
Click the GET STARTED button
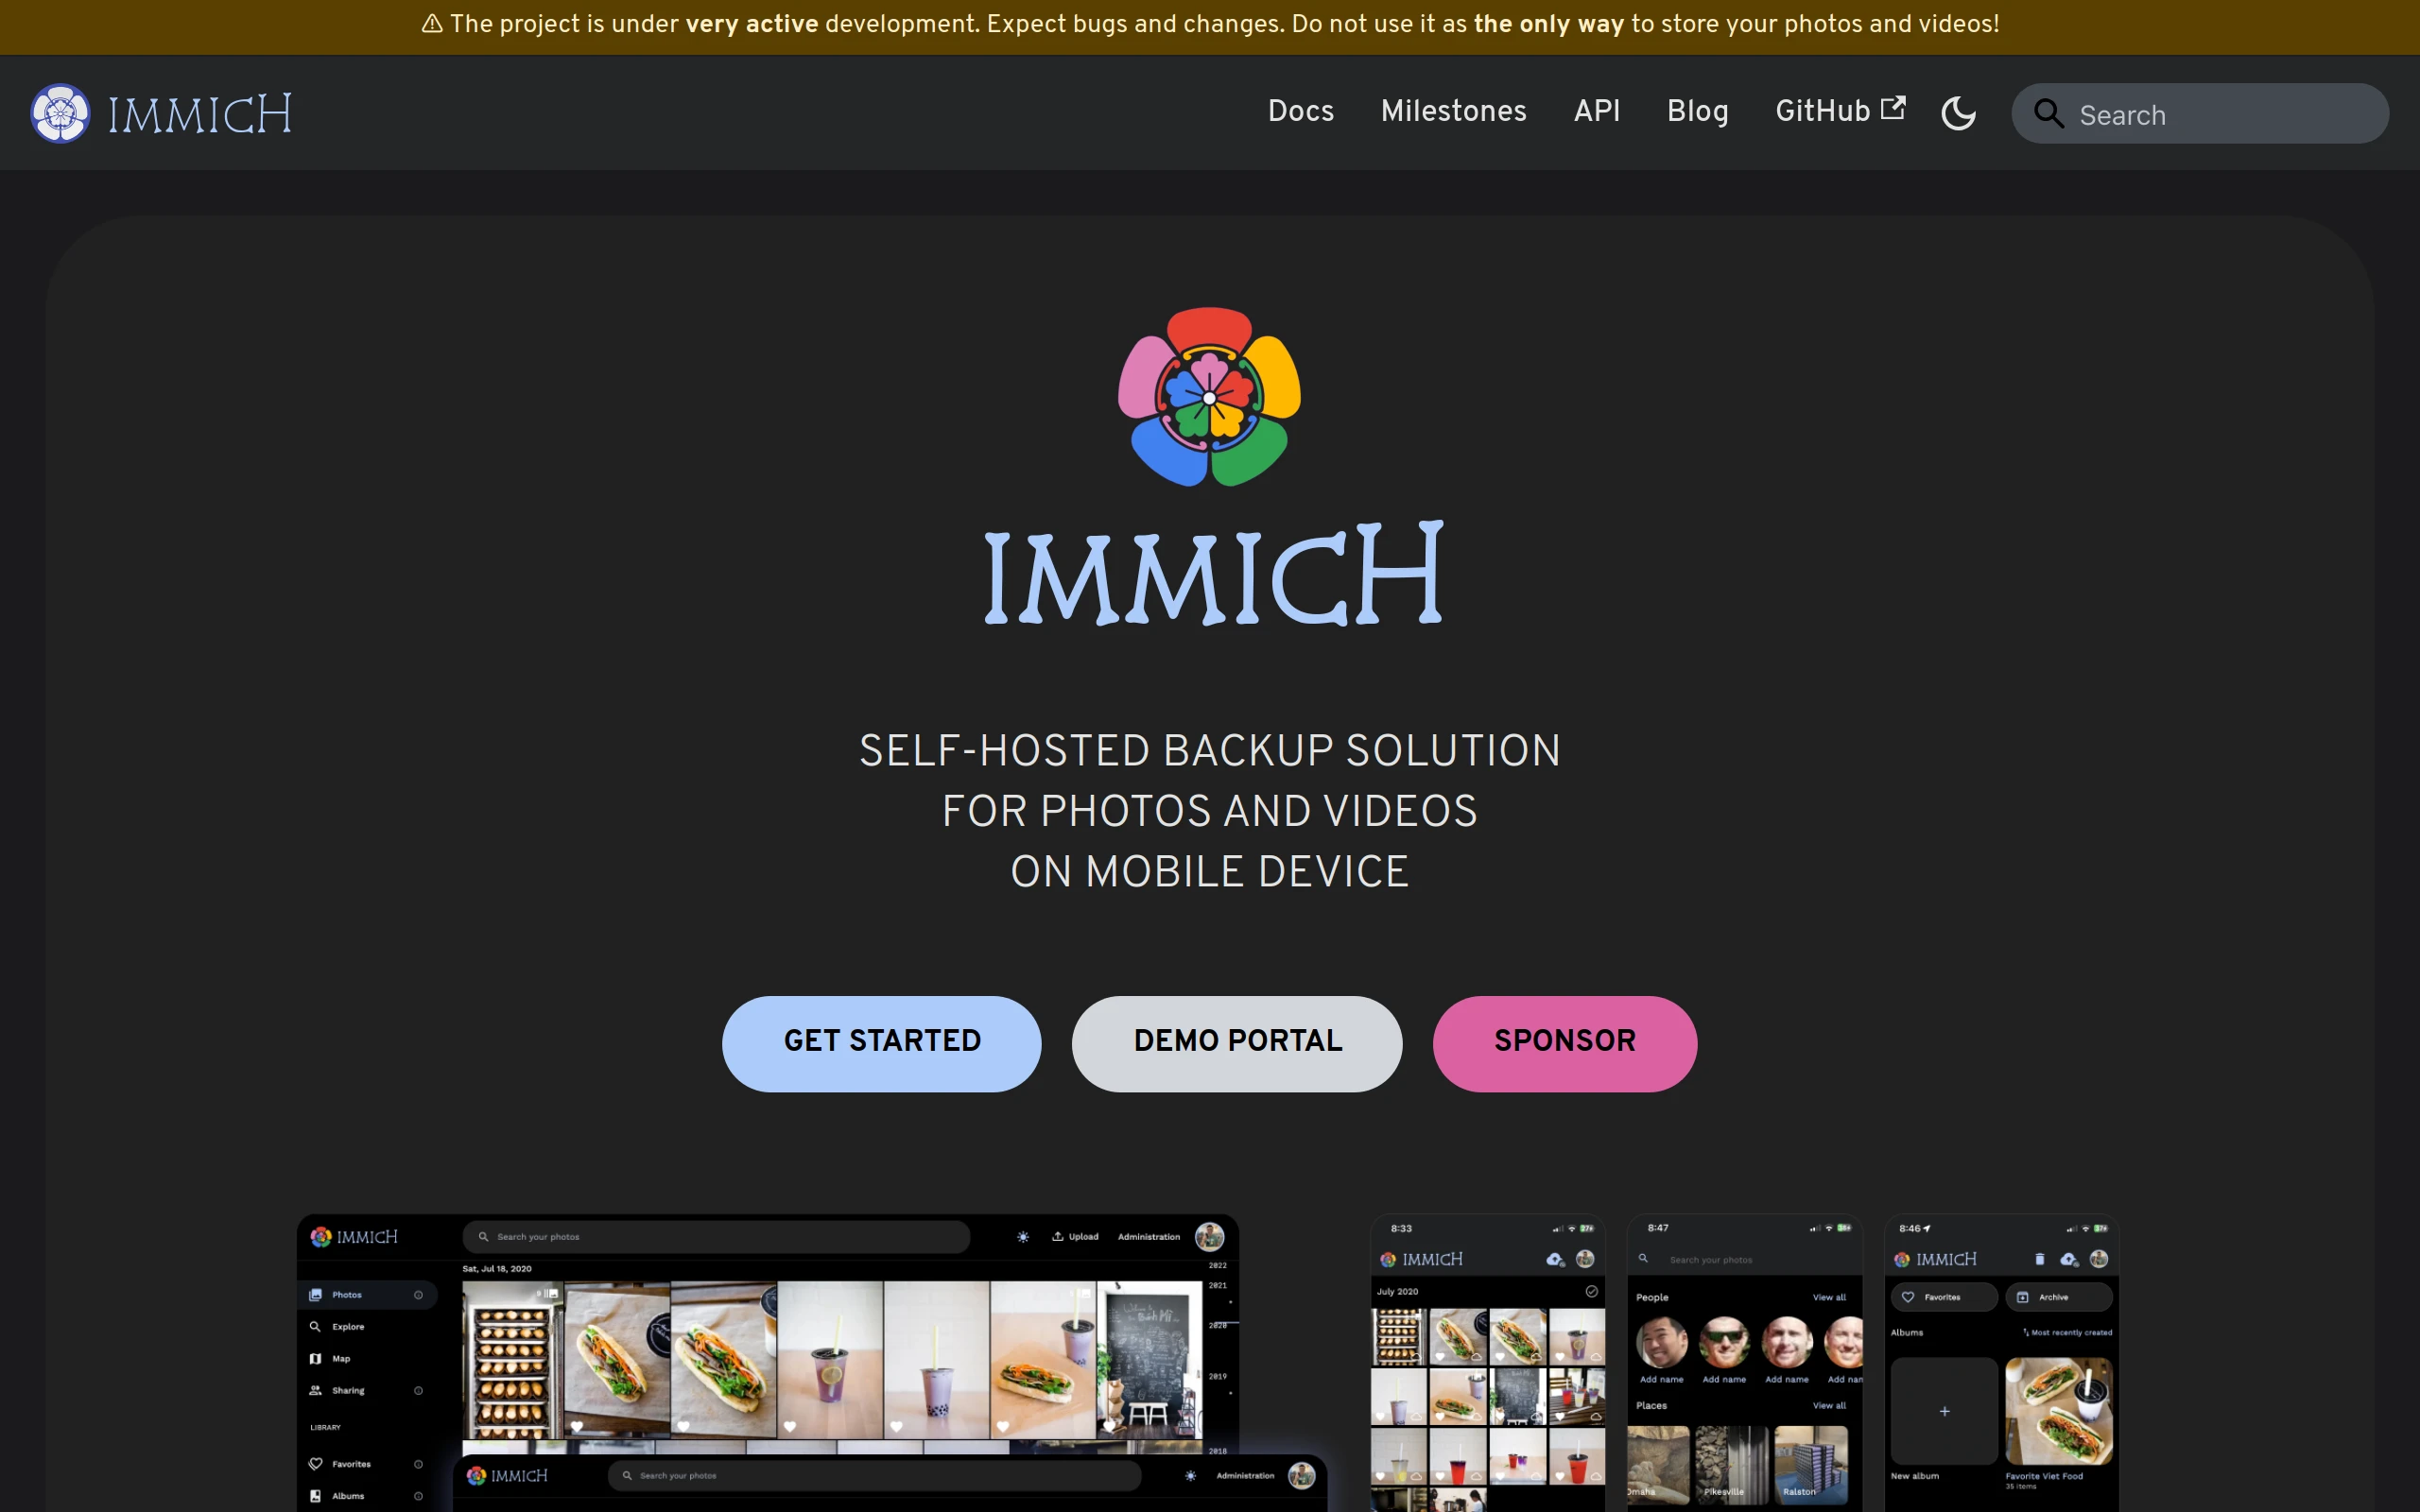coord(881,1042)
